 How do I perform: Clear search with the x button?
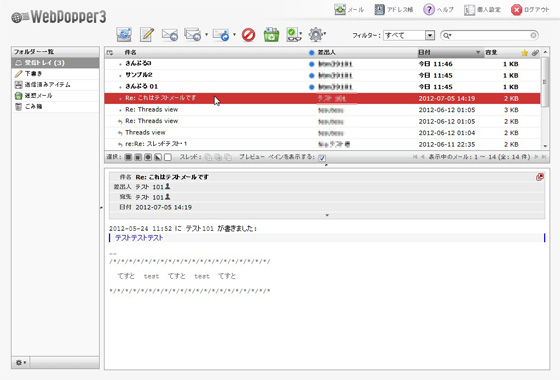[x=533, y=35]
